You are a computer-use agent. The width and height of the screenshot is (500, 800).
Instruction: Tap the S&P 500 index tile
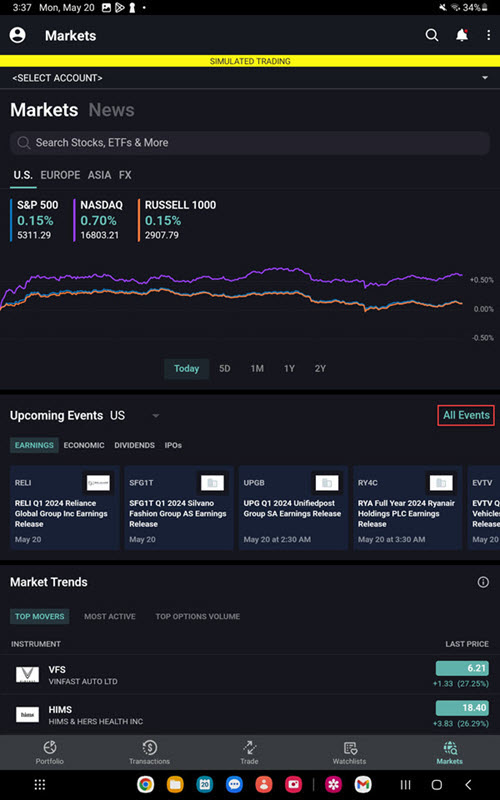[35, 220]
